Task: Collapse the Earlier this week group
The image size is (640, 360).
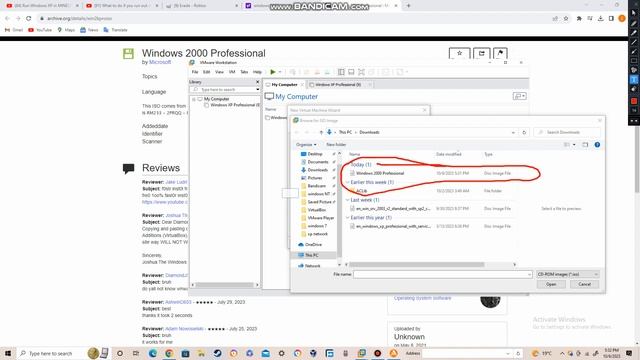Action: [347, 182]
